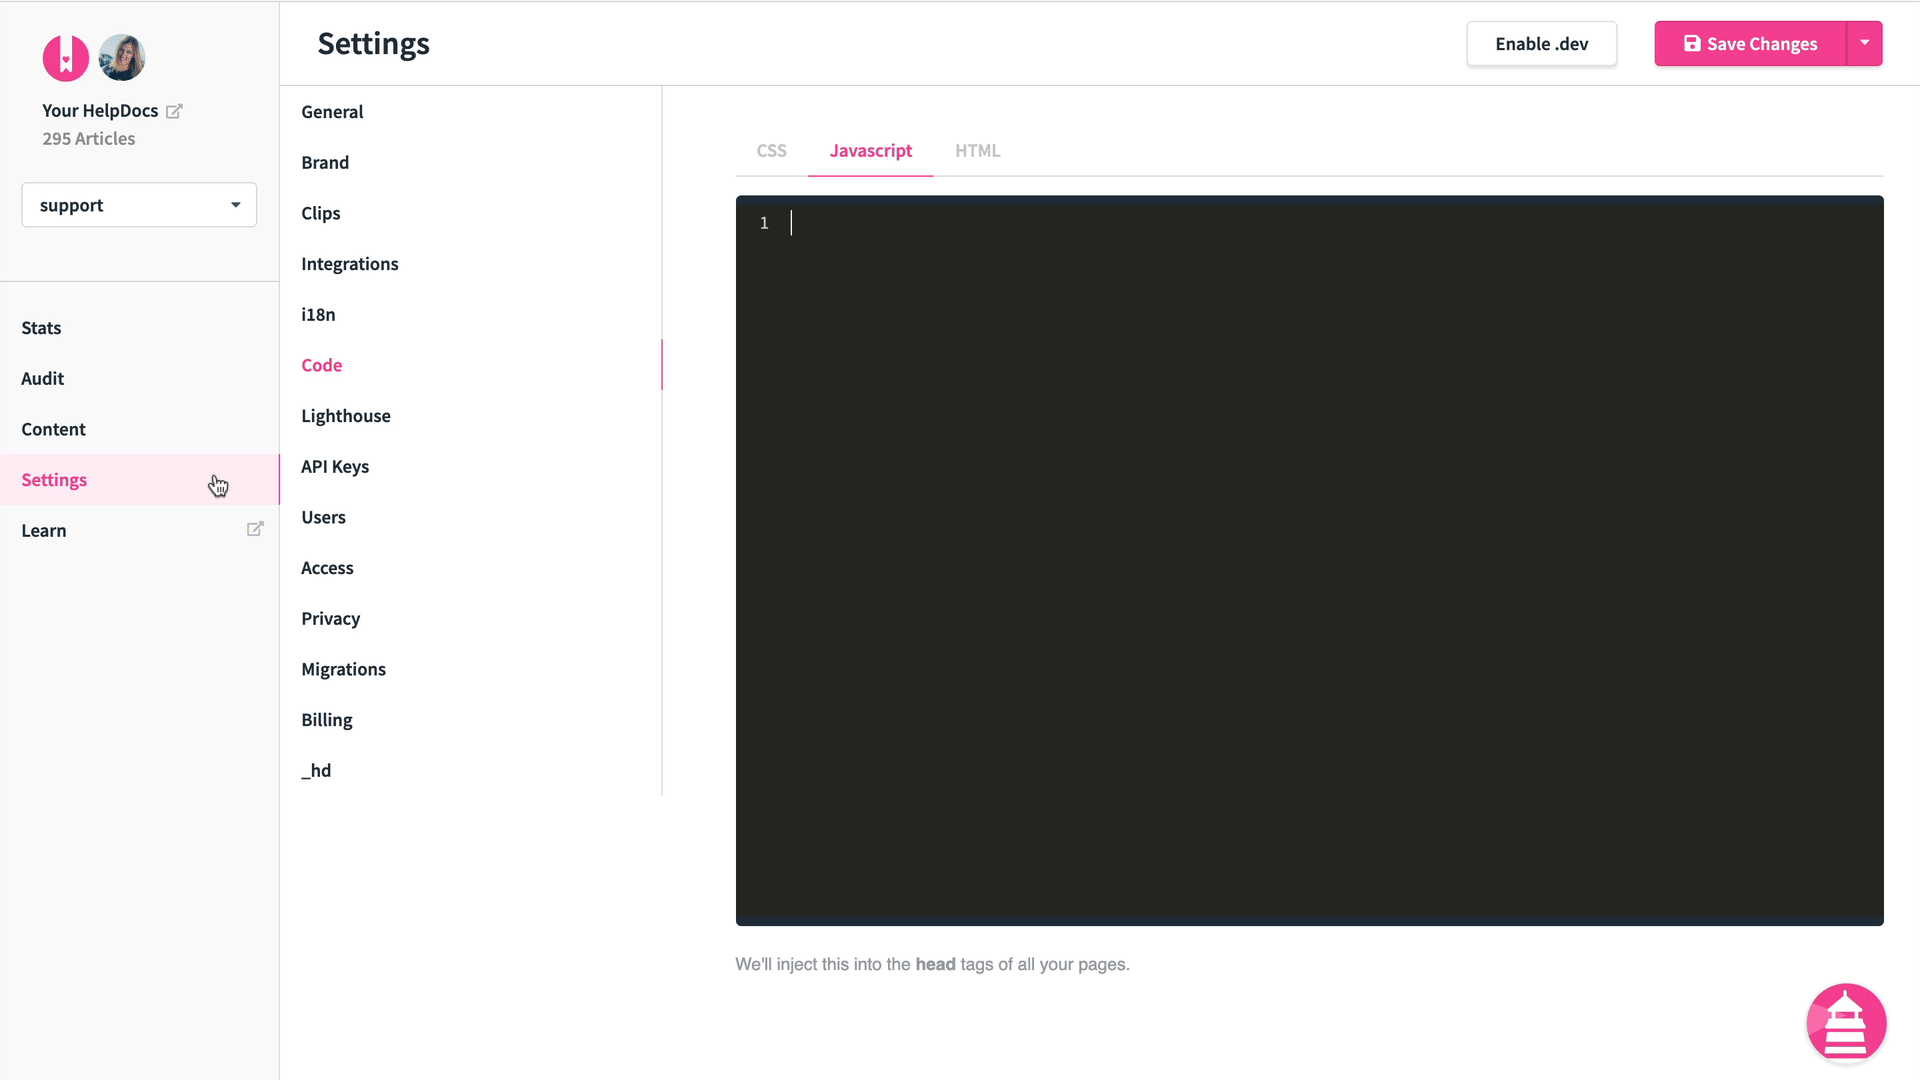This screenshot has width=1920, height=1080.
Task: Open the support site selector dropdown
Action: [x=139, y=205]
